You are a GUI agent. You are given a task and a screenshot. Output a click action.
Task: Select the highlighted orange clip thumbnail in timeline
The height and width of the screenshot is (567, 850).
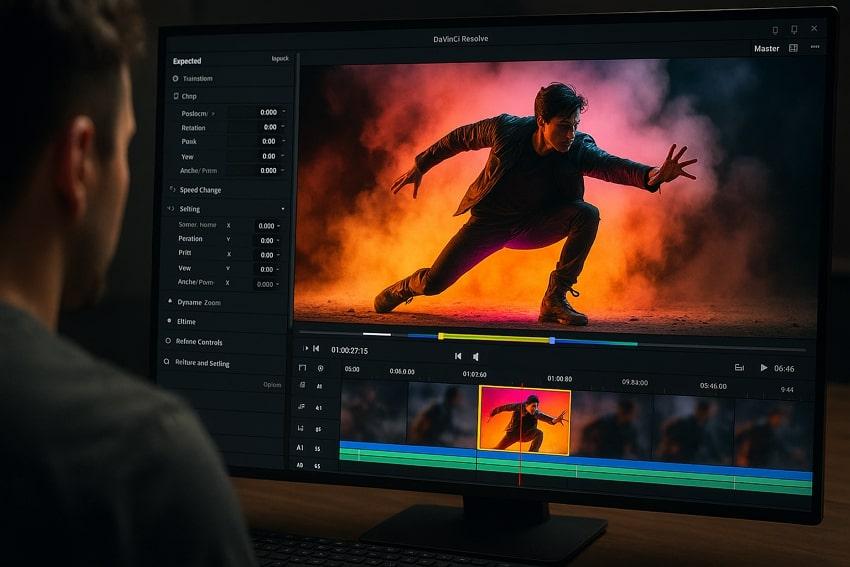tap(524, 420)
